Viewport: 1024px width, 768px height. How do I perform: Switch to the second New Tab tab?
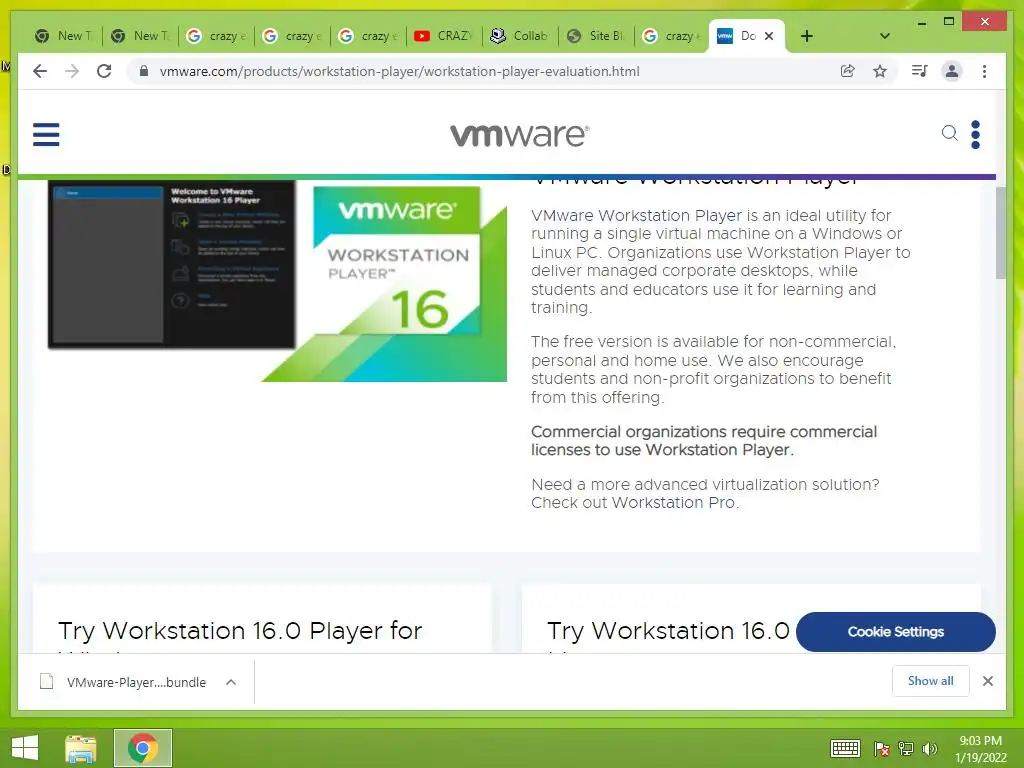click(140, 36)
